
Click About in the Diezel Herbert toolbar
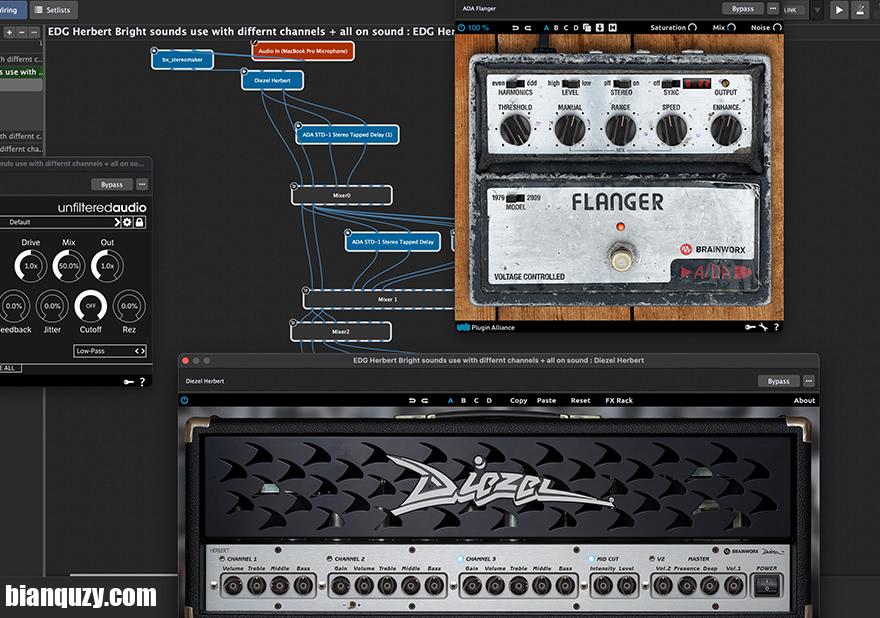coord(804,400)
